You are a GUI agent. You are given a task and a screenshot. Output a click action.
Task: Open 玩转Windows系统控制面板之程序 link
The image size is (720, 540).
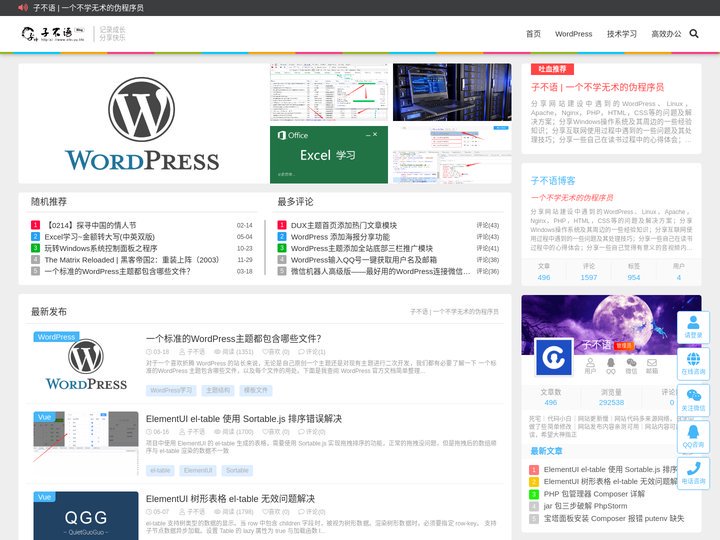pyautogui.click(x=101, y=248)
